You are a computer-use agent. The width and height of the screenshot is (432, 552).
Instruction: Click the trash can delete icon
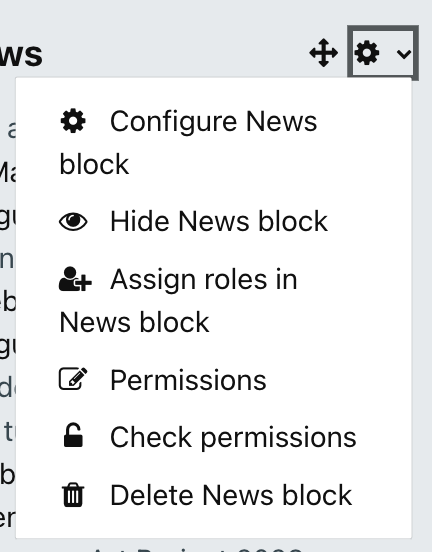click(73, 495)
